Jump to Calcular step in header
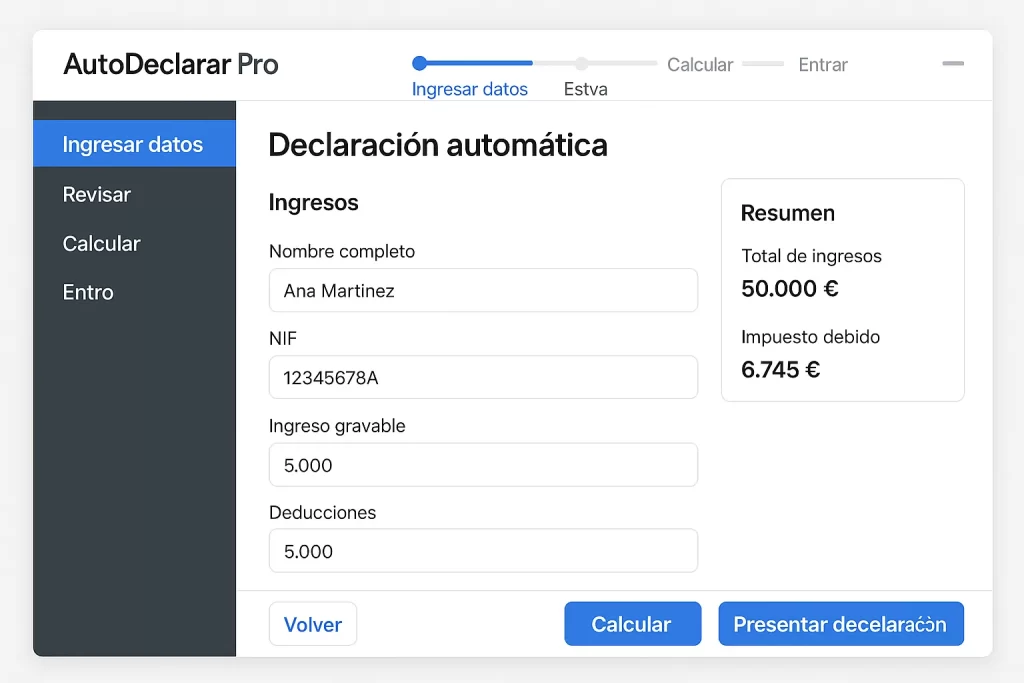 [x=700, y=65]
